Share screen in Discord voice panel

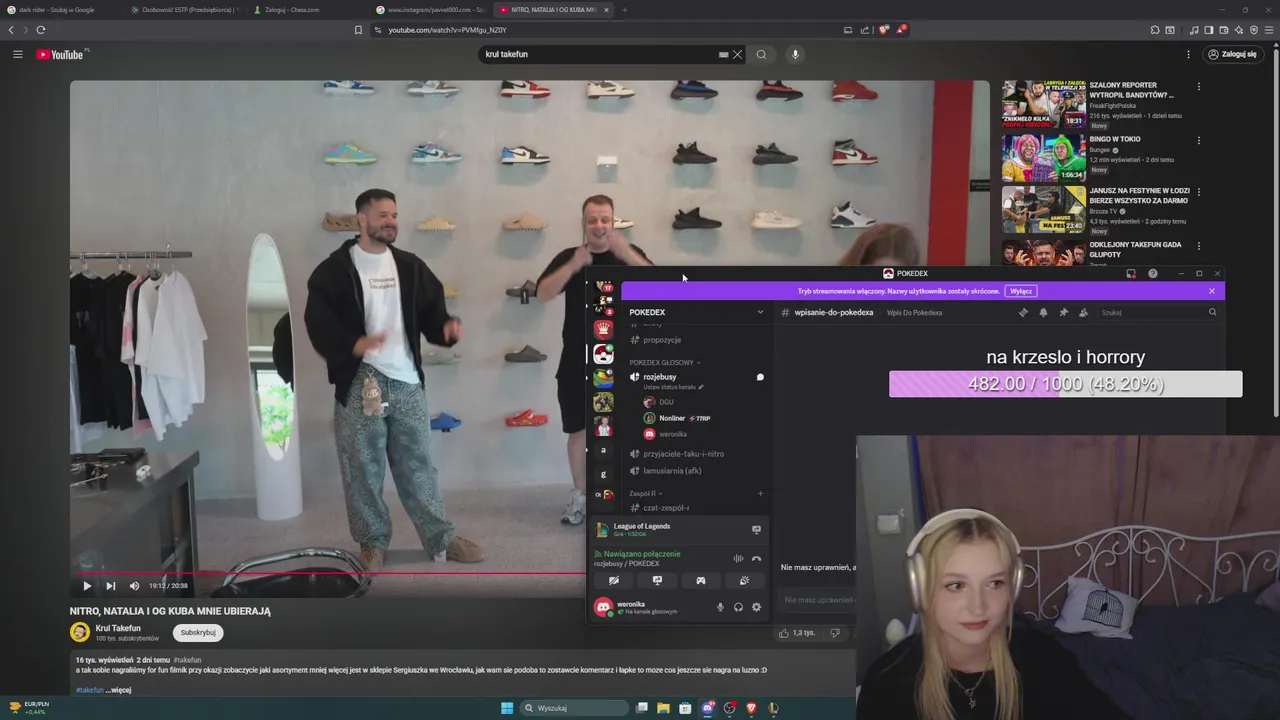657,580
